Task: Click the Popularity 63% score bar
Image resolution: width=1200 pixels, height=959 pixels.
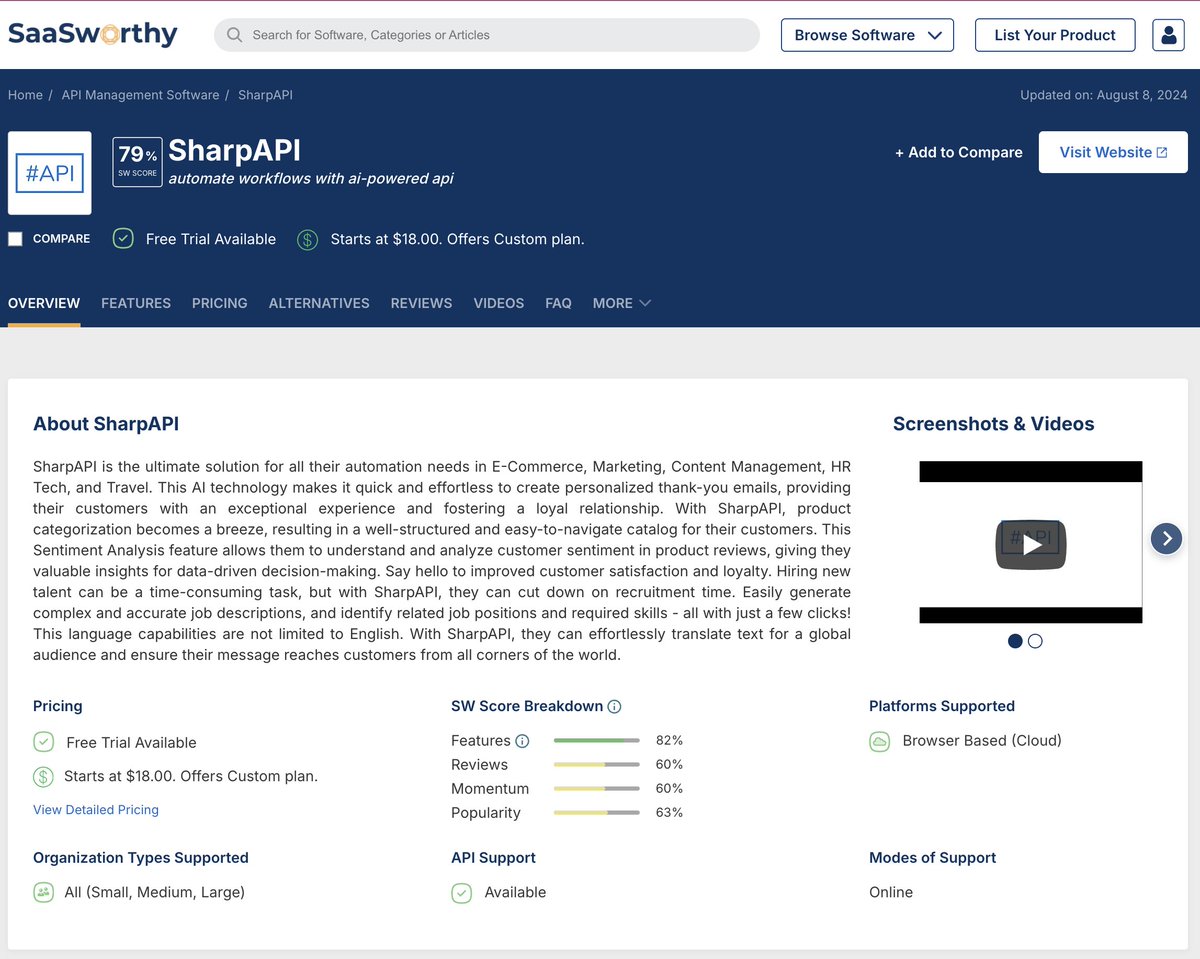Action: click(596, 813)
